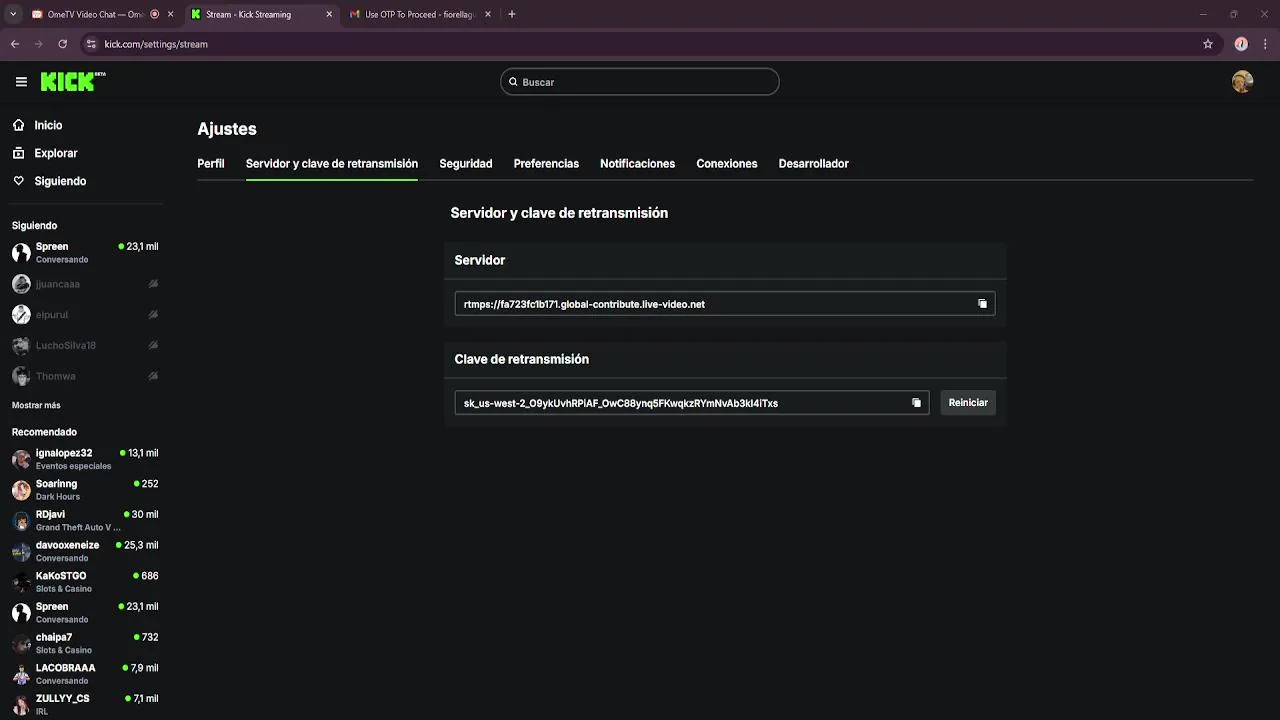Open the user profile avatar menu

pyautogui.click(x=1242, y=82)
